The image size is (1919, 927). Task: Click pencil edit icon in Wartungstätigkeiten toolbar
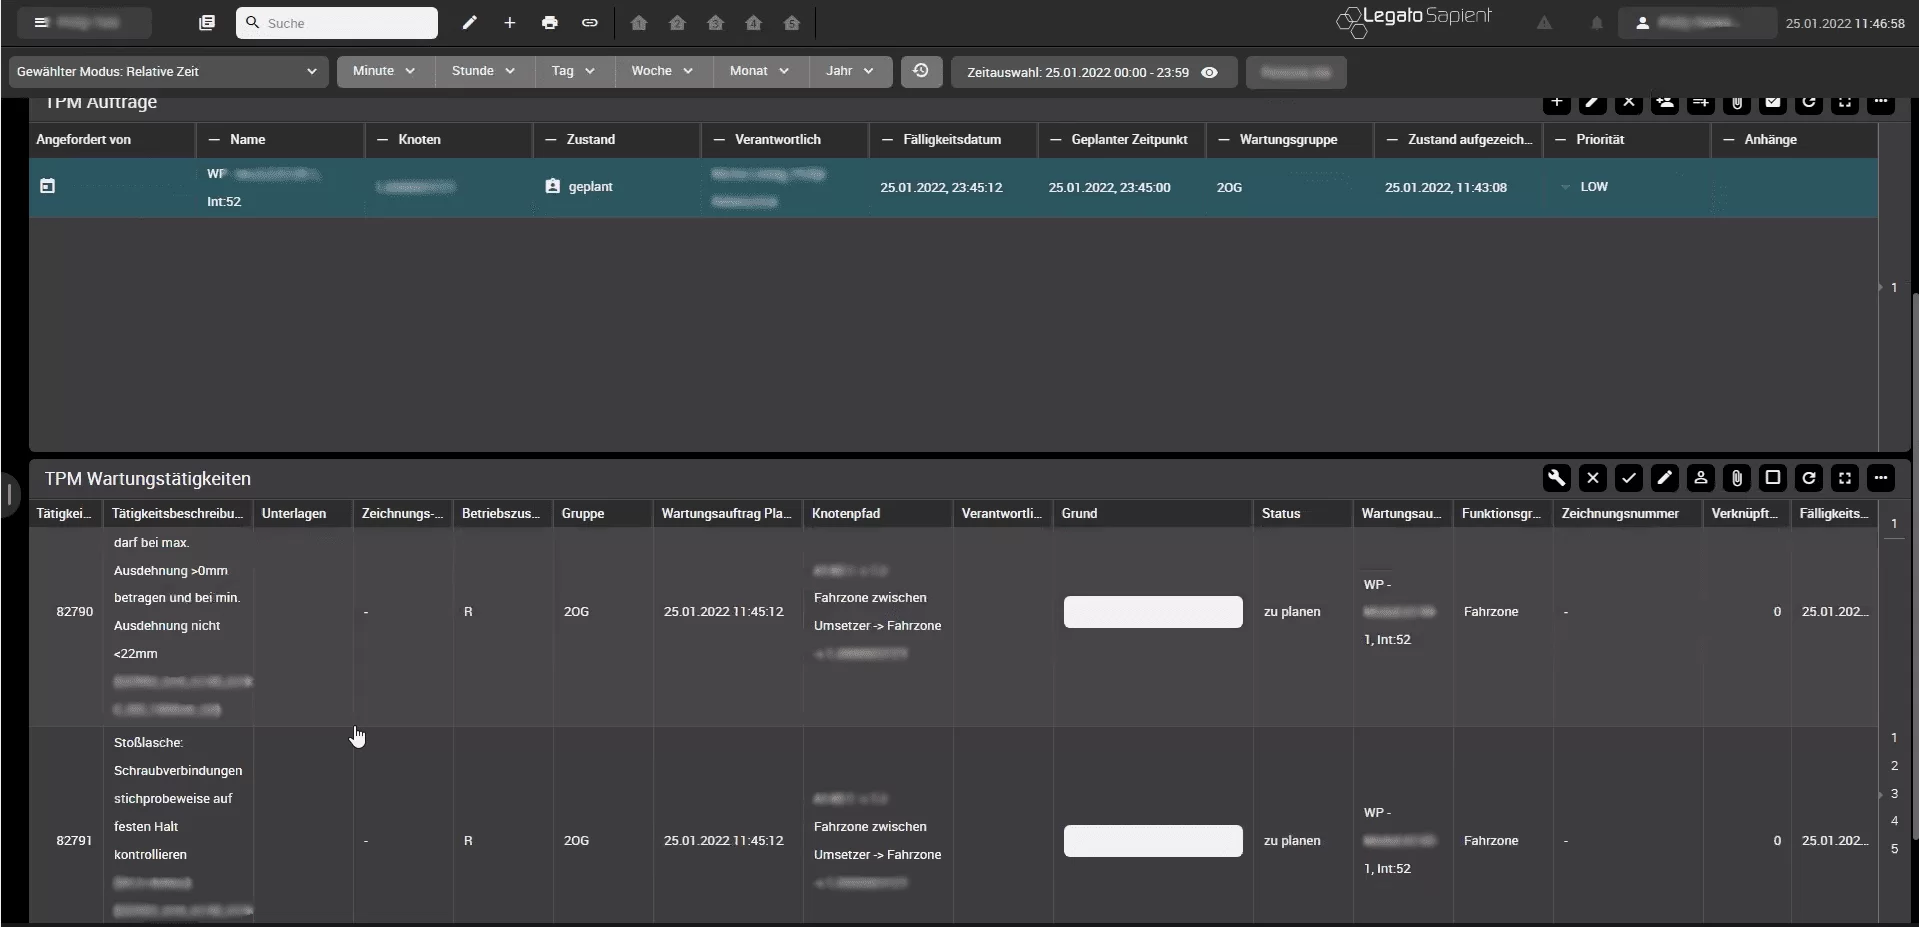1665,478
